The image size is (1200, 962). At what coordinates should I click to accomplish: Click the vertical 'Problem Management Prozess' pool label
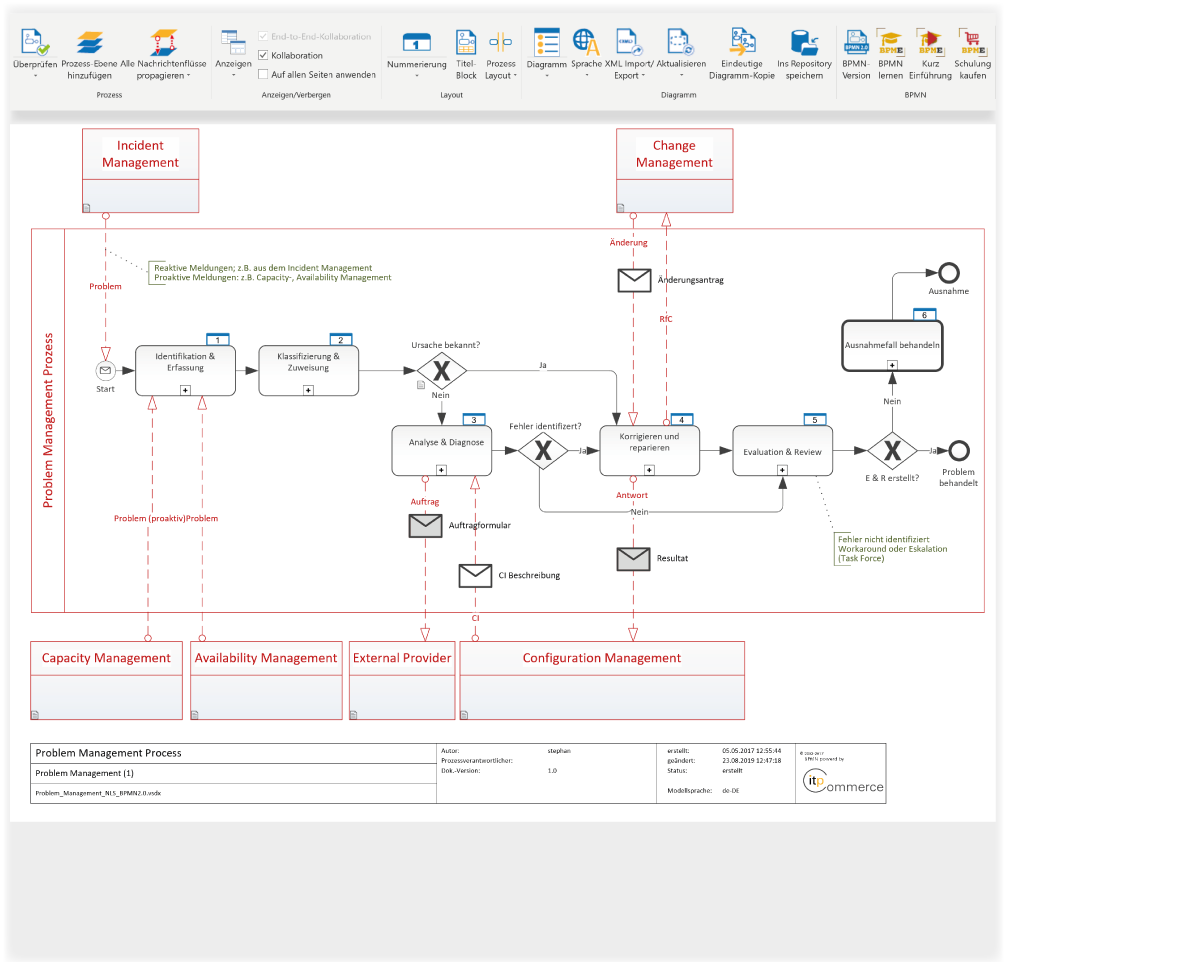point(48,420)
